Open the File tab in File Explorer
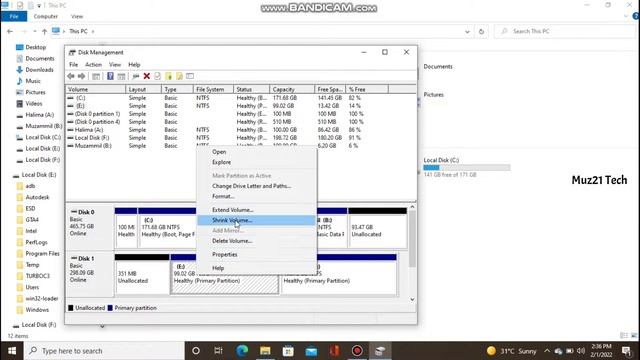 14,16
